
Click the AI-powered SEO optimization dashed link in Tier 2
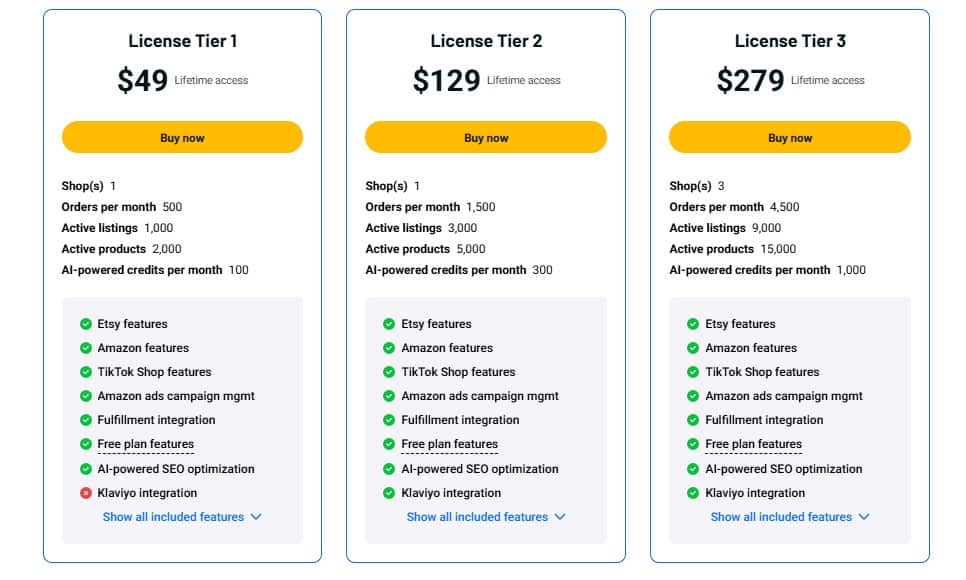point(482,469)
